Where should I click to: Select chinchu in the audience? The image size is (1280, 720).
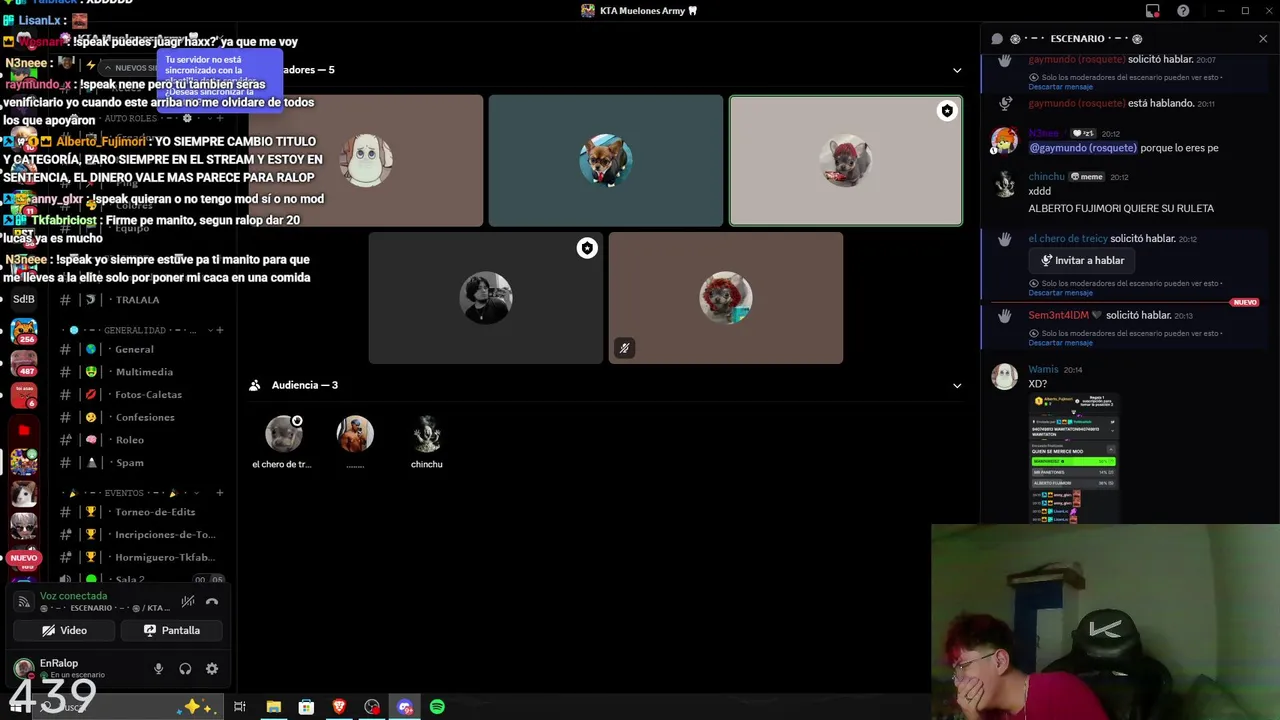click(x=427, y=442)
